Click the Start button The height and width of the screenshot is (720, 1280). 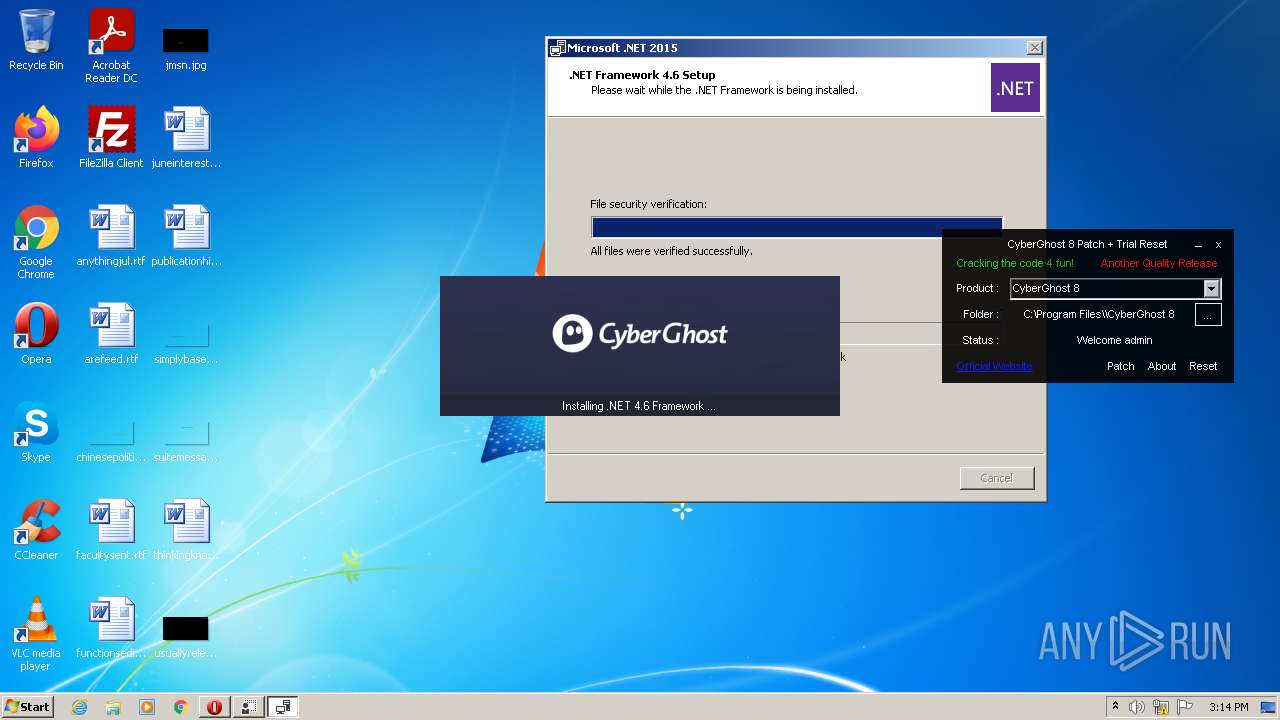(28, 707)
